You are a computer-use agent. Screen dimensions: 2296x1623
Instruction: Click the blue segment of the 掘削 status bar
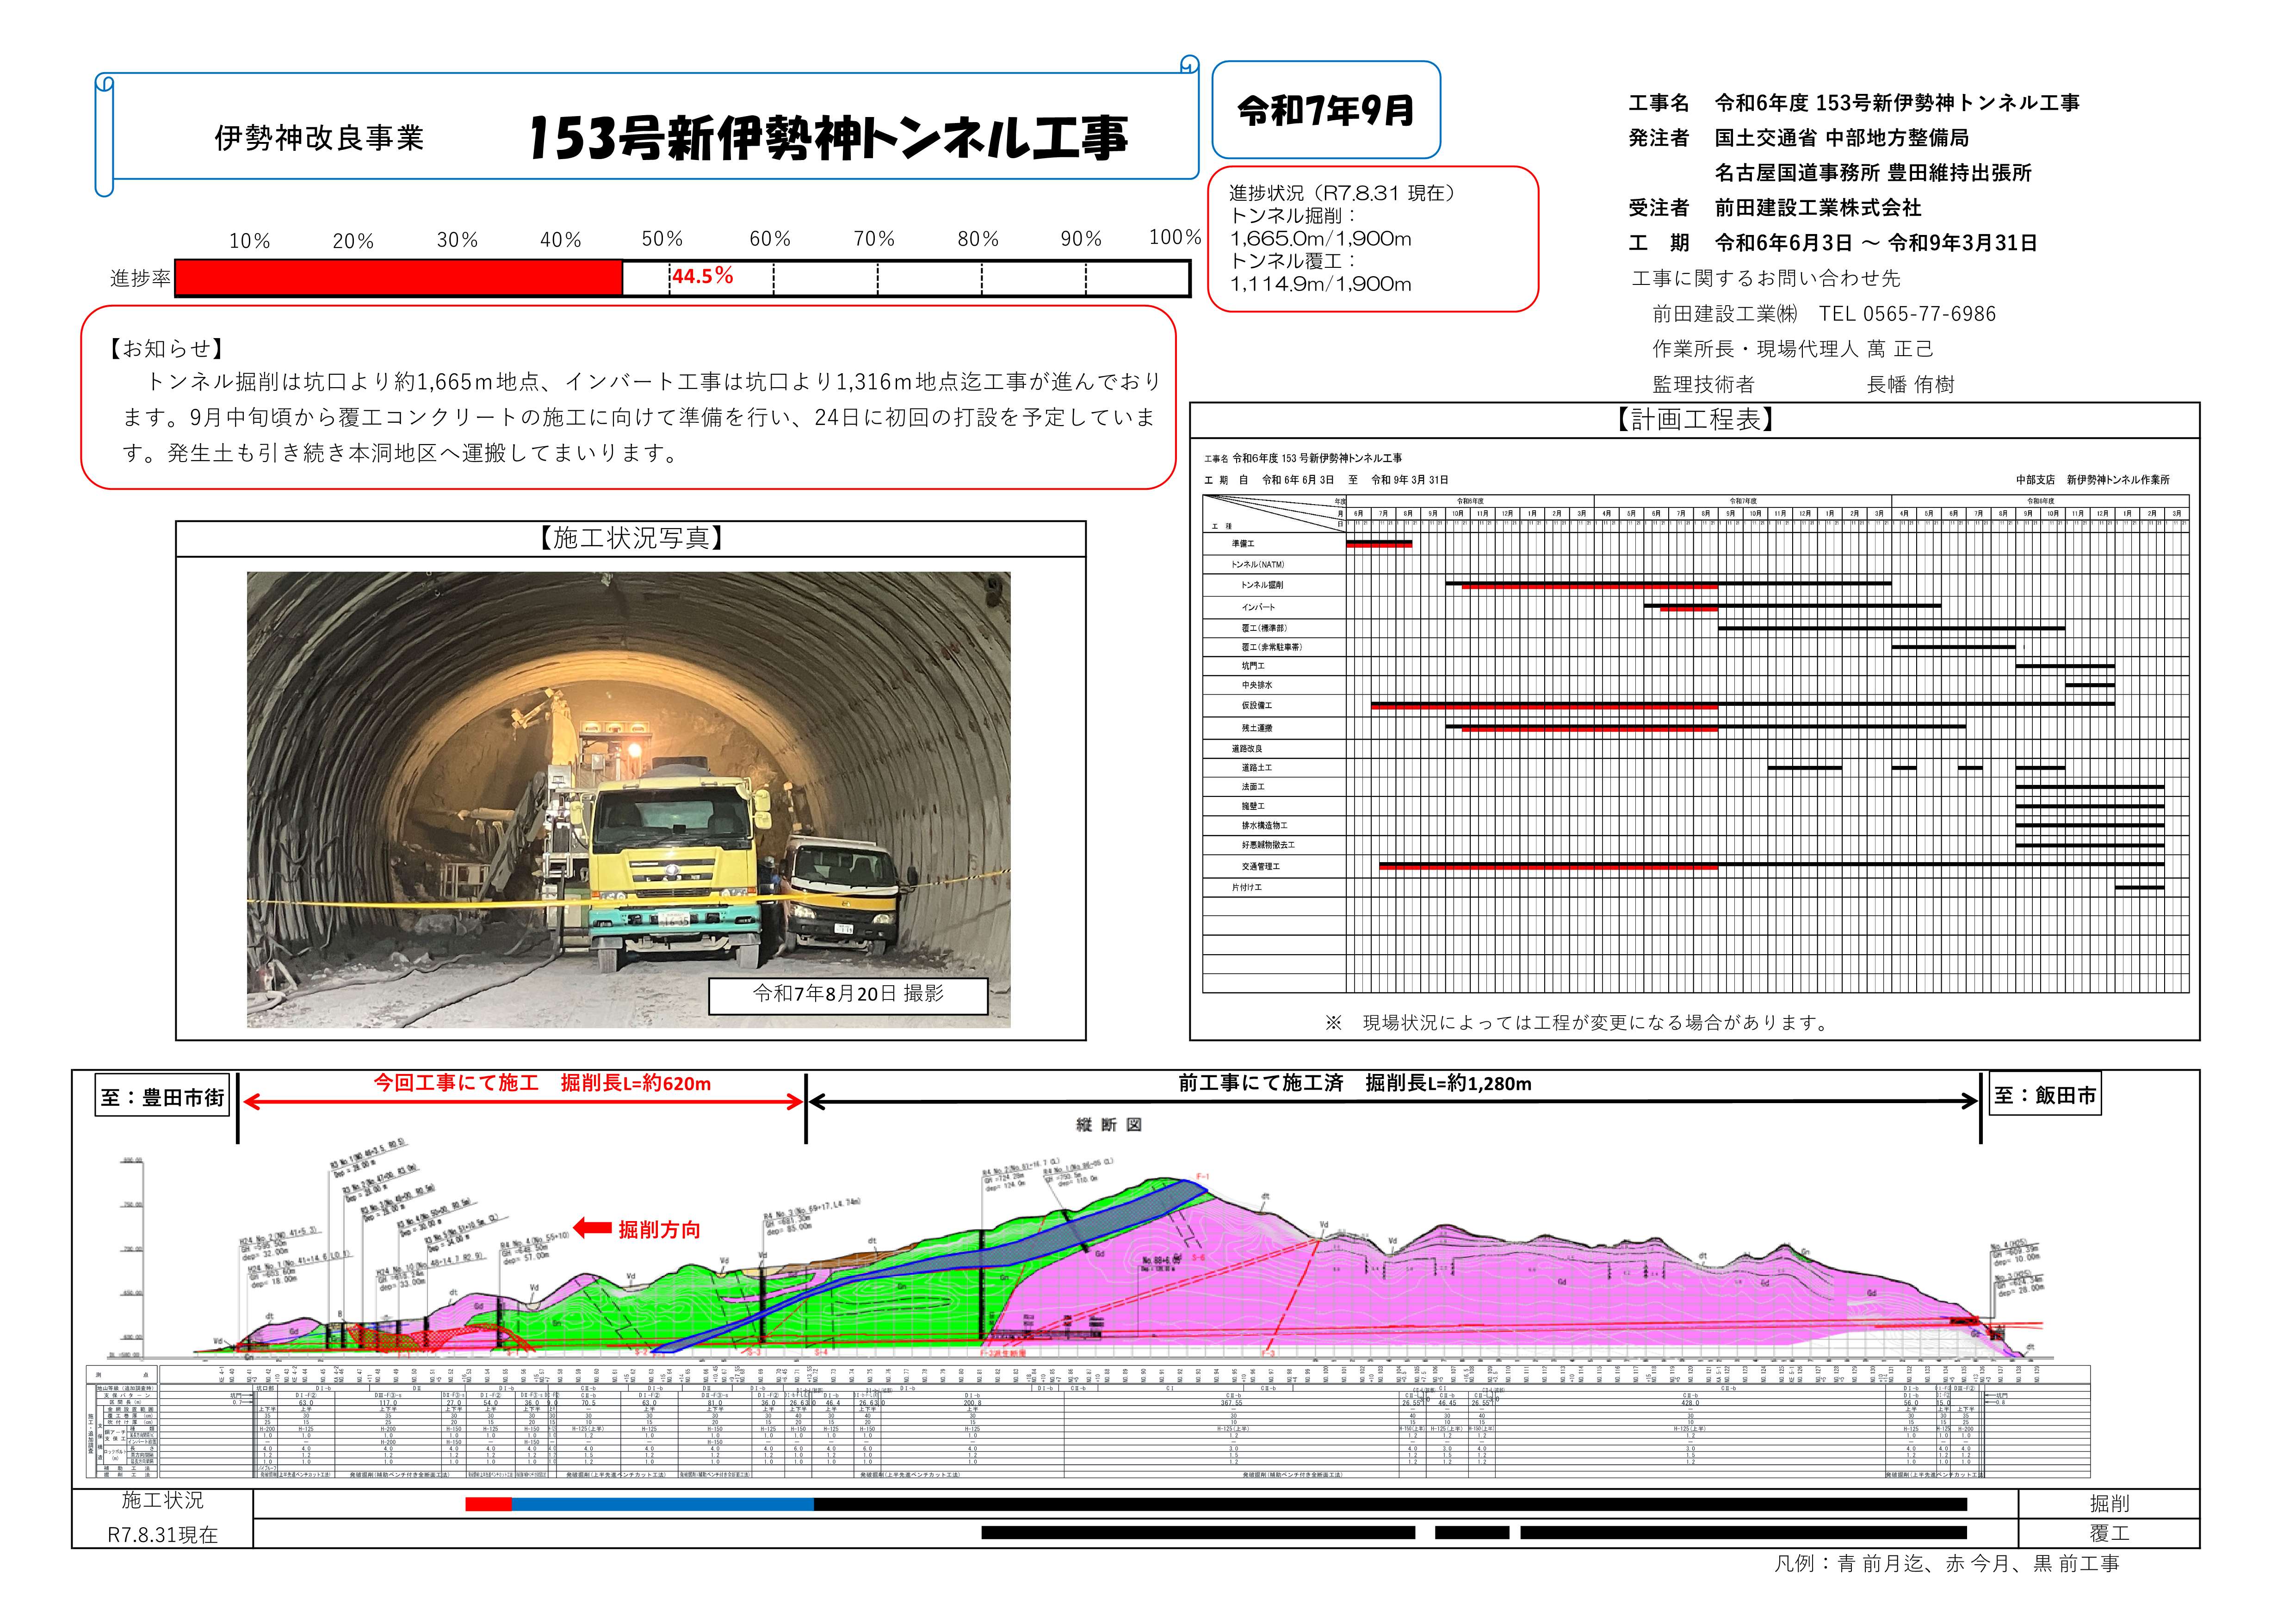(662, 1504)
